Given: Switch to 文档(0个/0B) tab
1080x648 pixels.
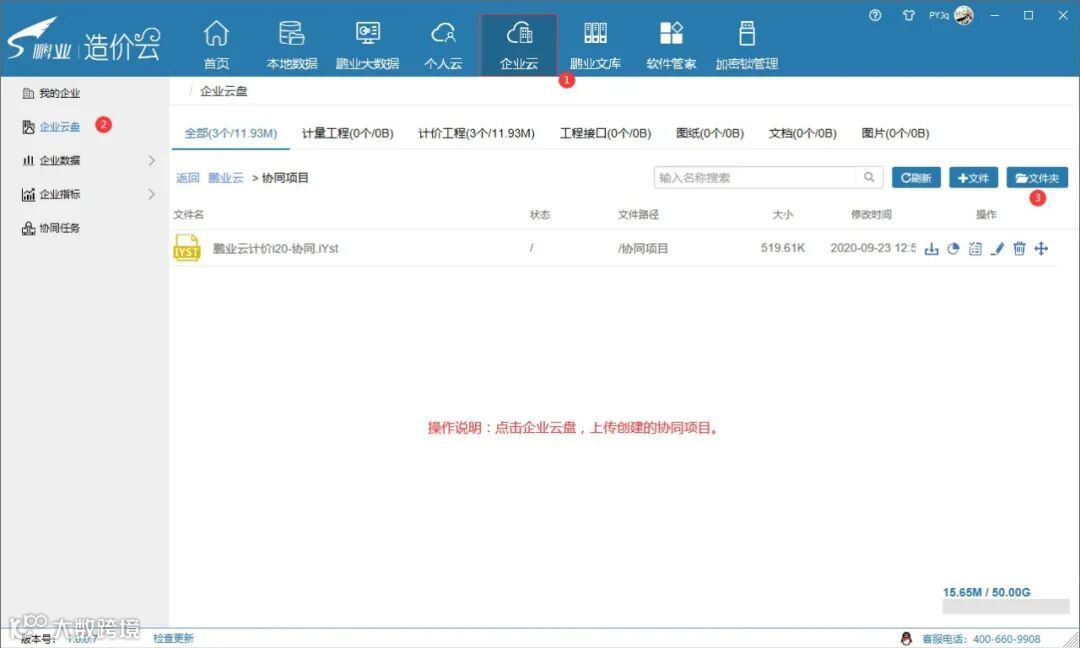Looking at the screenshot, I should coord(802,133).
